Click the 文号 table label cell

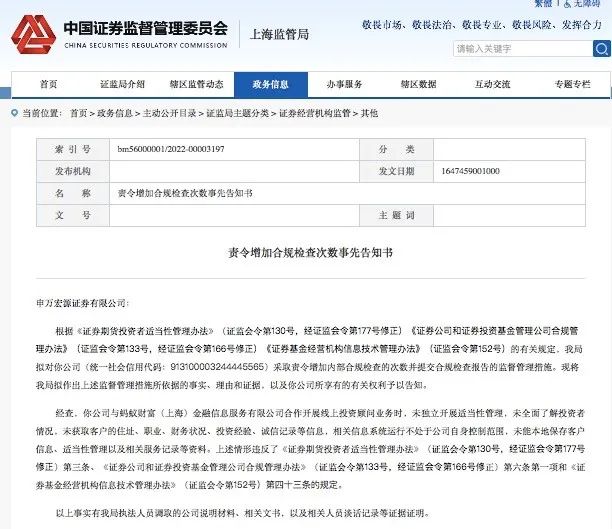click(x=73, y=215)
